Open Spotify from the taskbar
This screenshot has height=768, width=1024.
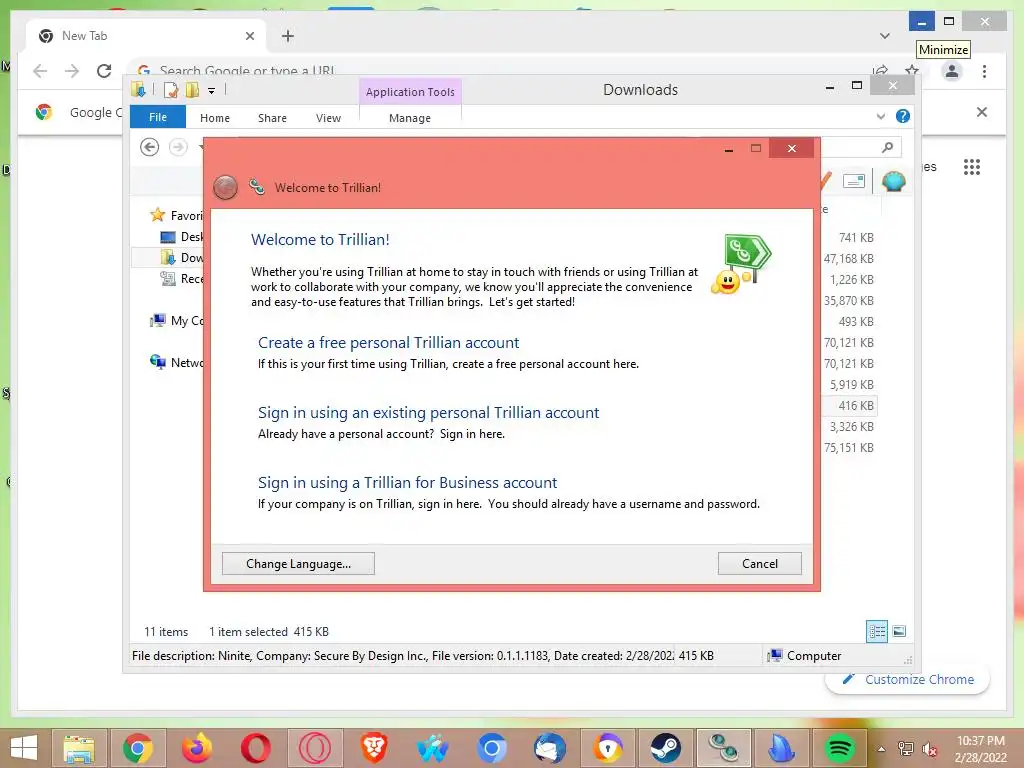840,748
